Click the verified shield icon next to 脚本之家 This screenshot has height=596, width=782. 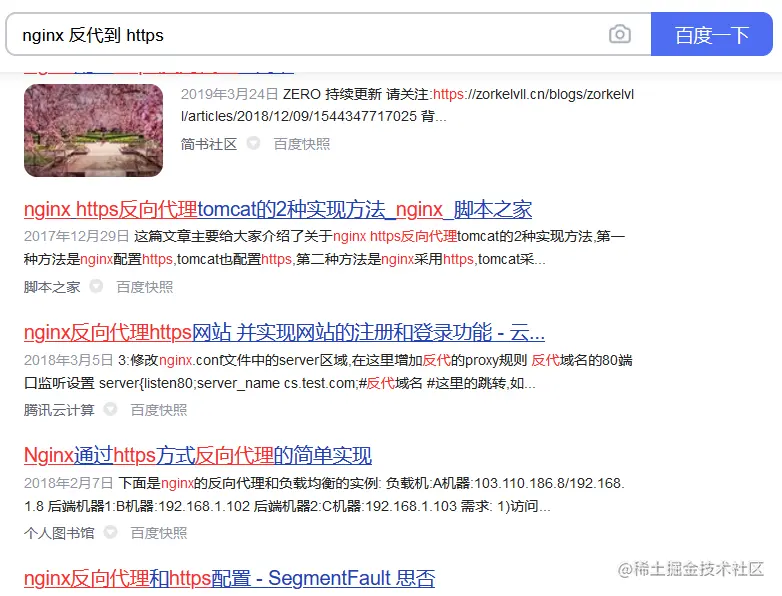coord(96,286)
